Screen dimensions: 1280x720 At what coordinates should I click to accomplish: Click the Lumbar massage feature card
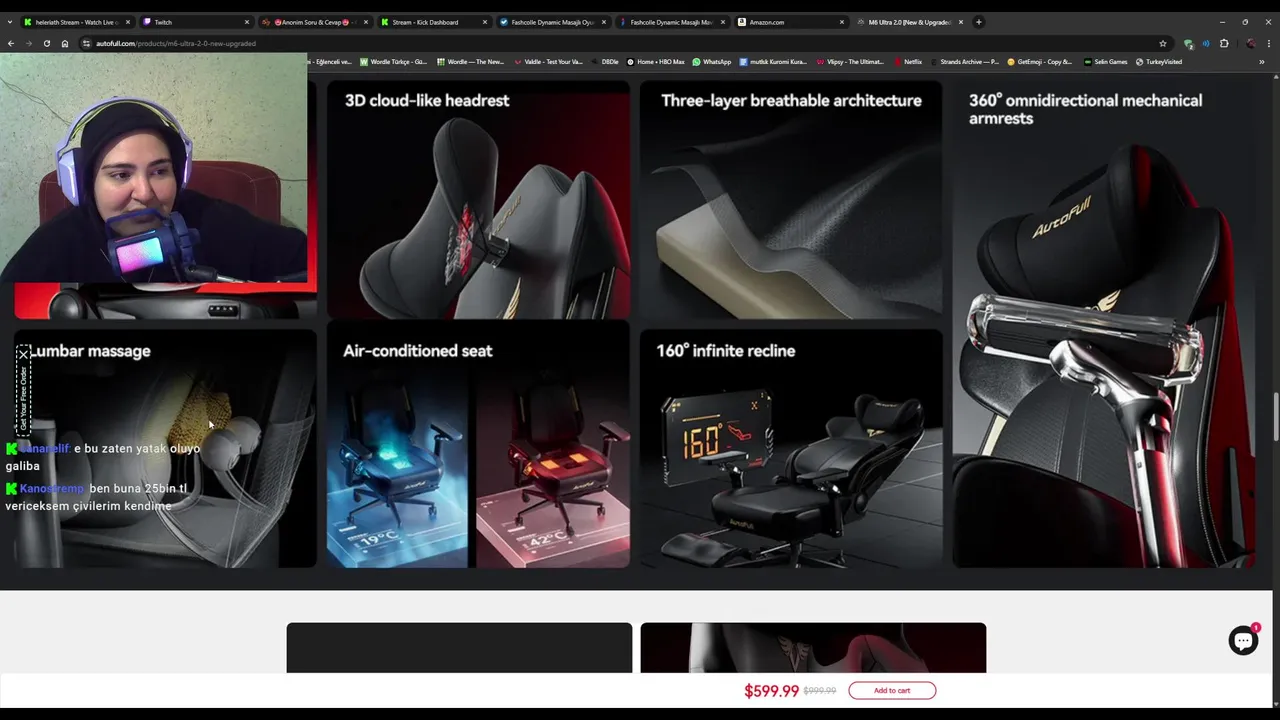pos(165,449)
